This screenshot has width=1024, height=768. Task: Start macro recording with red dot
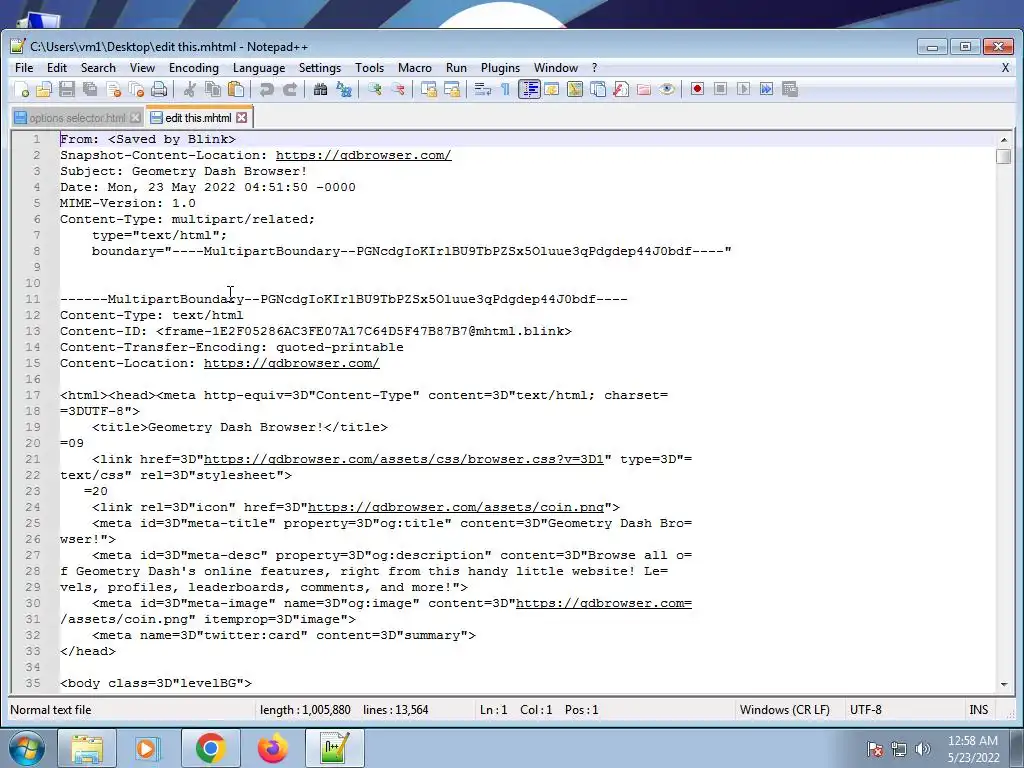tap(697, 89)
